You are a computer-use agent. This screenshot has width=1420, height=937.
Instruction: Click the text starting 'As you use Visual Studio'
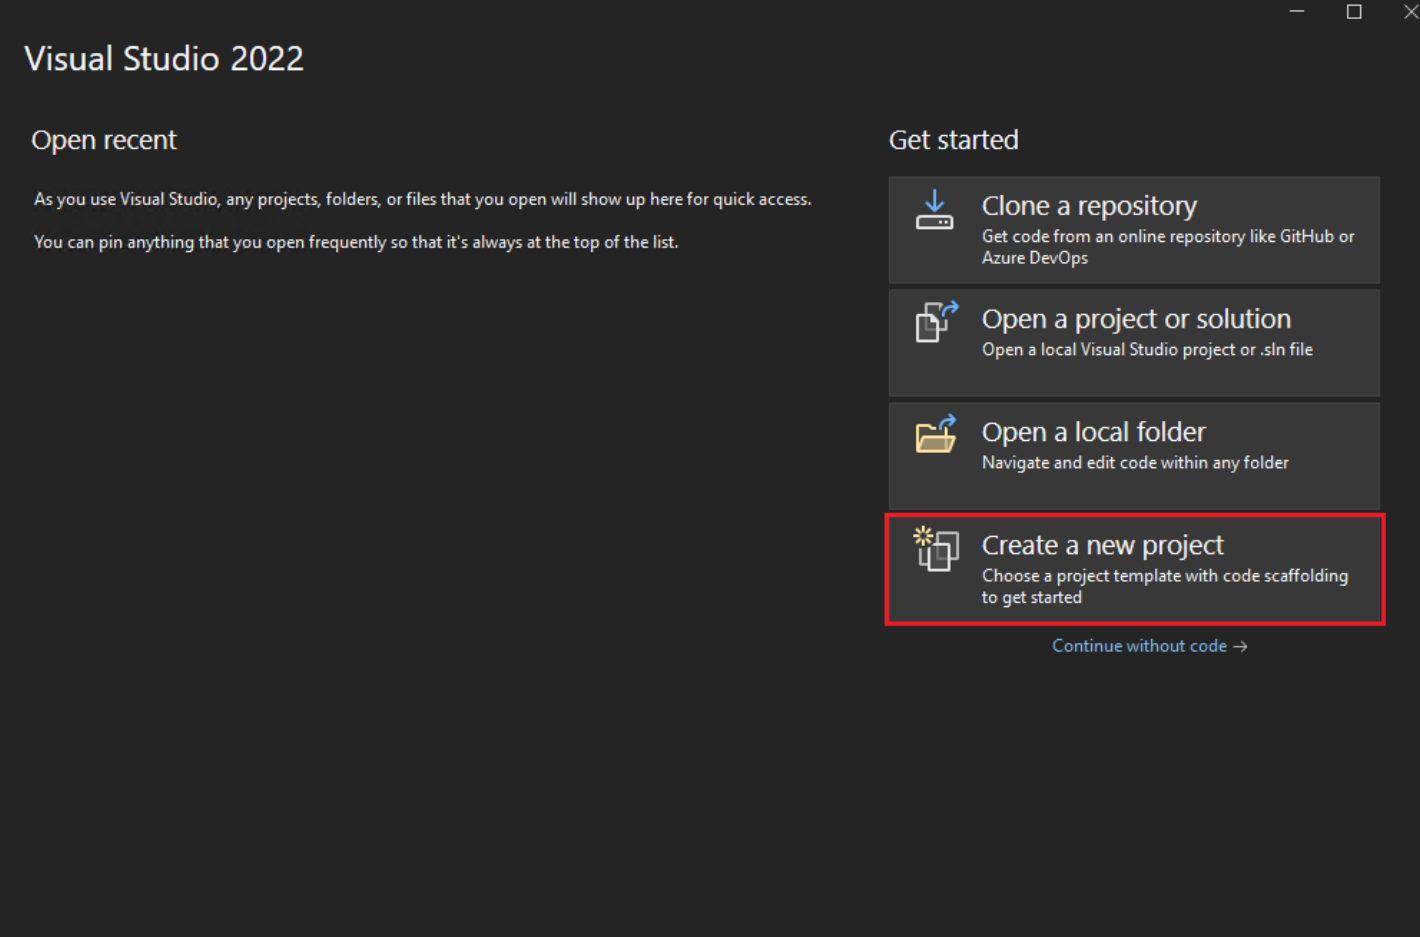pos(422,199)
